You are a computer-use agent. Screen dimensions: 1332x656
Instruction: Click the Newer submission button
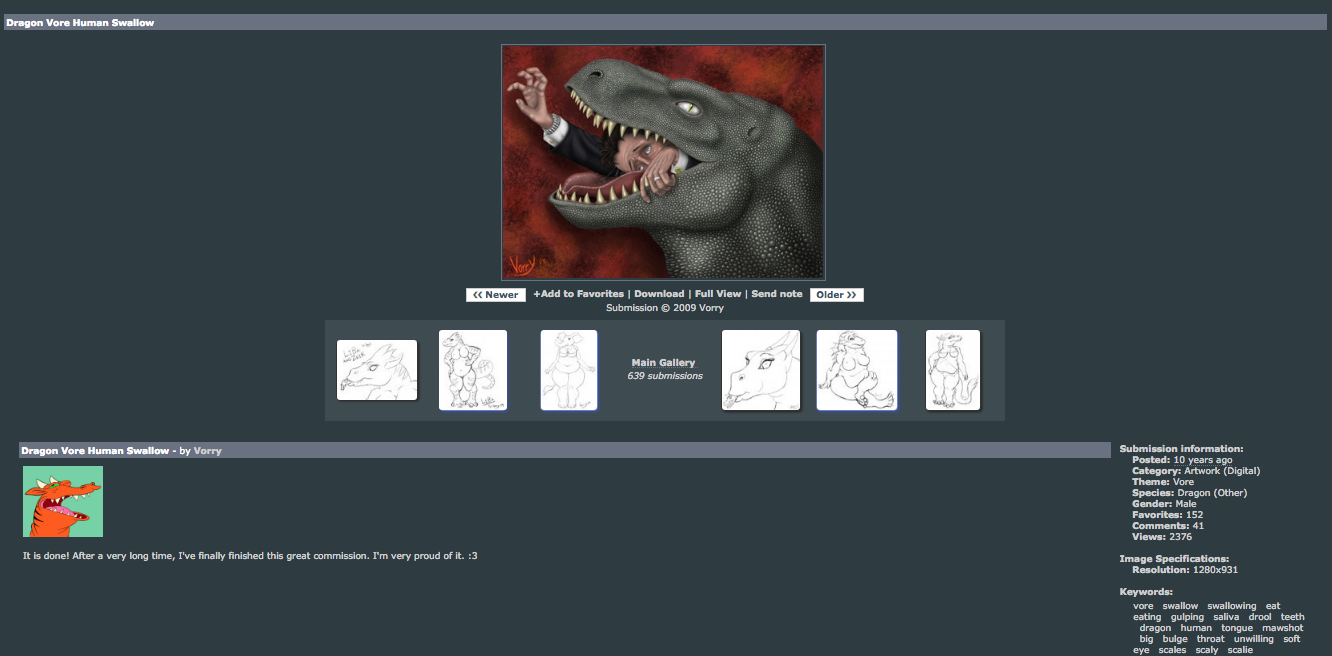click(496, 295)
